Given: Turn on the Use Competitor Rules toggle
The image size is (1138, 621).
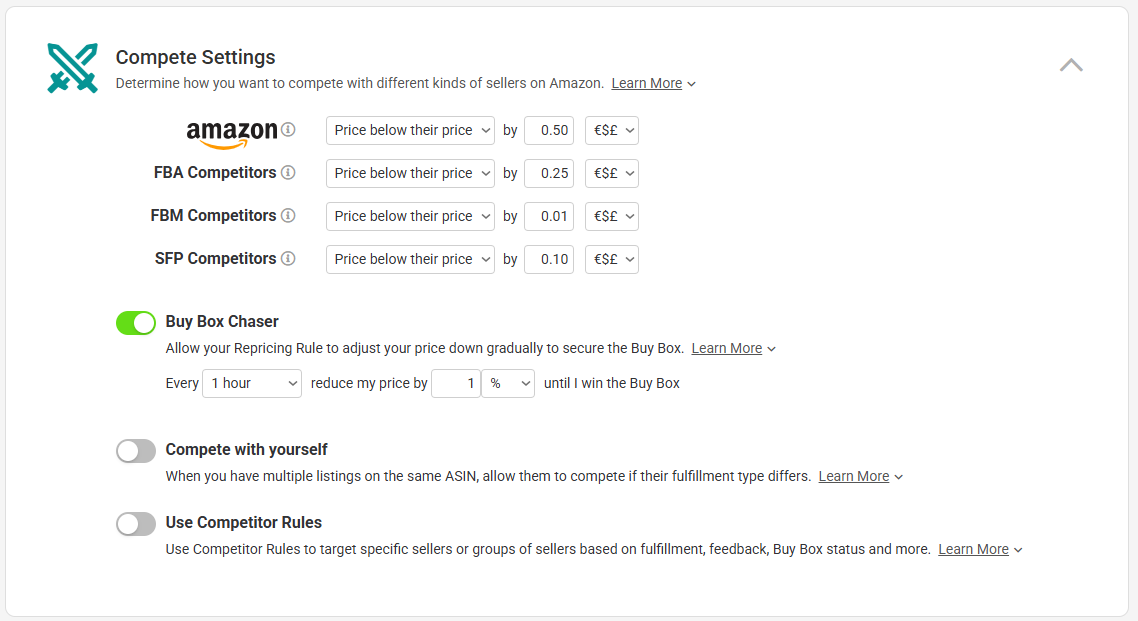Looking at the screenshot, I should (136, 524).
